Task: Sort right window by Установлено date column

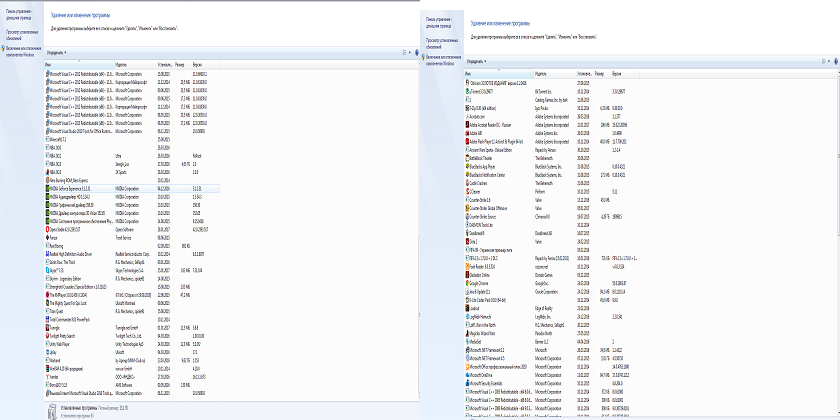Action: 585,73
